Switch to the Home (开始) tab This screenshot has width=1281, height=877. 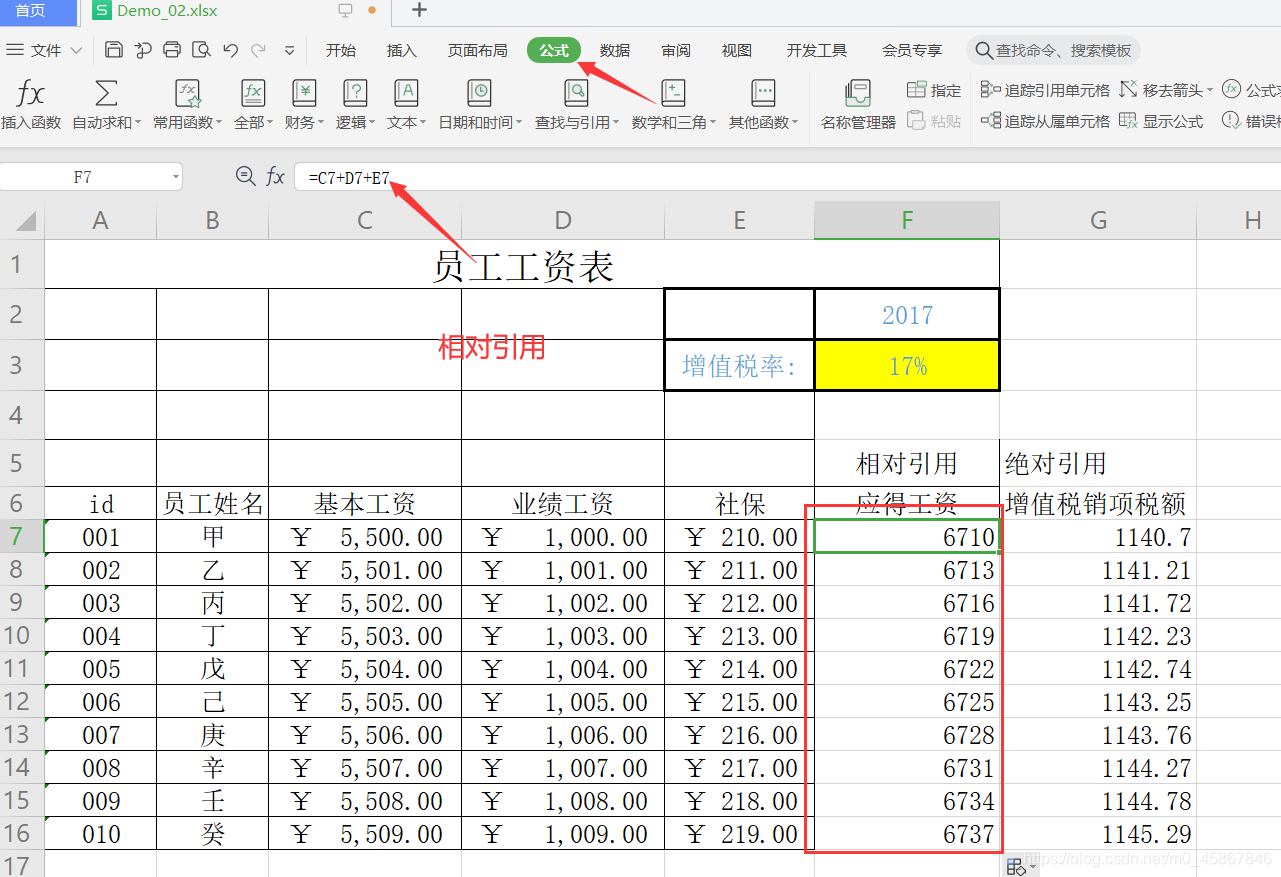pyautogui.click(x=341, y=50)
